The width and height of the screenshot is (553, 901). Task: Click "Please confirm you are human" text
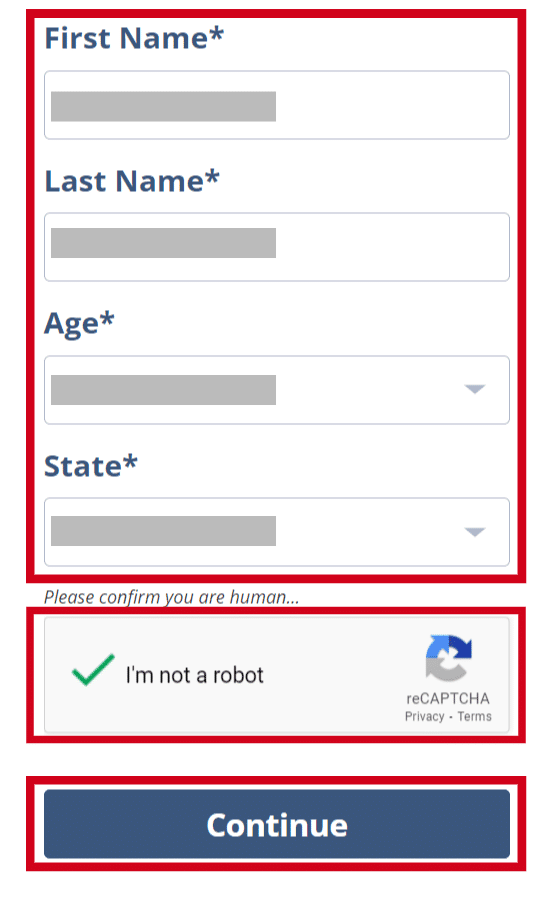pos(171,597)
